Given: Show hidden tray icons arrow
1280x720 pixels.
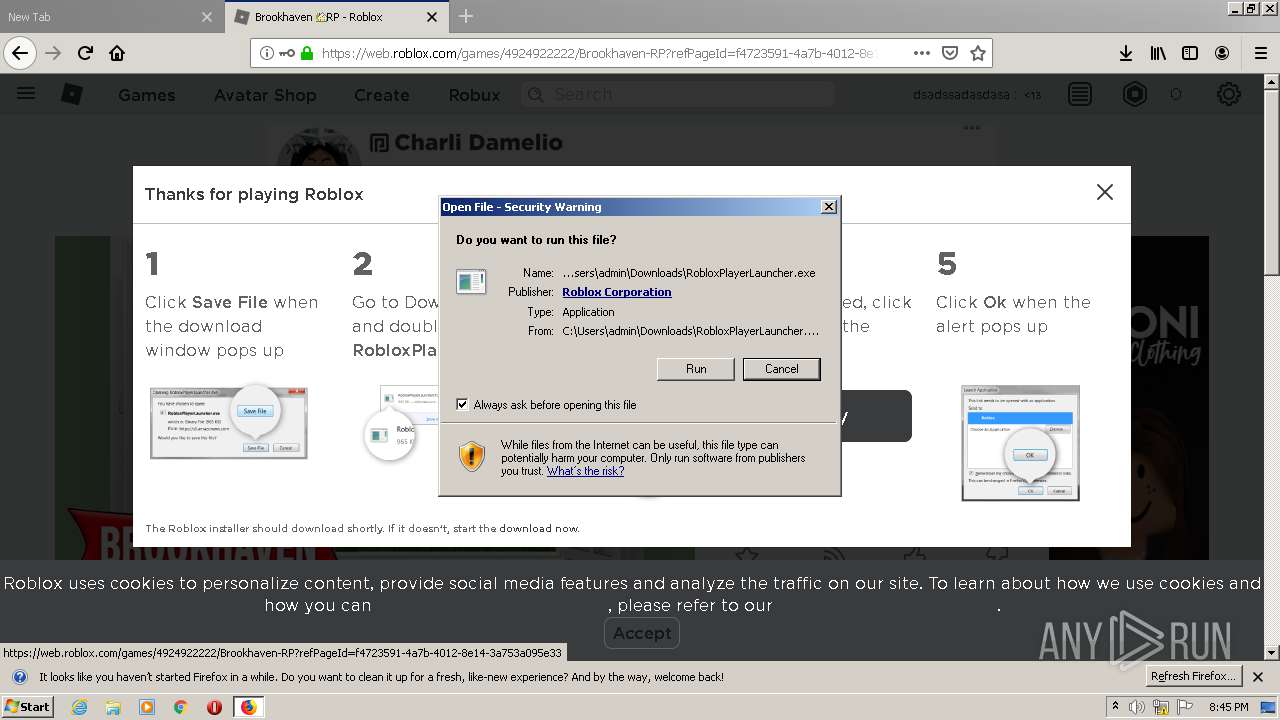Looking at the screenshot, I should 1116,707.
